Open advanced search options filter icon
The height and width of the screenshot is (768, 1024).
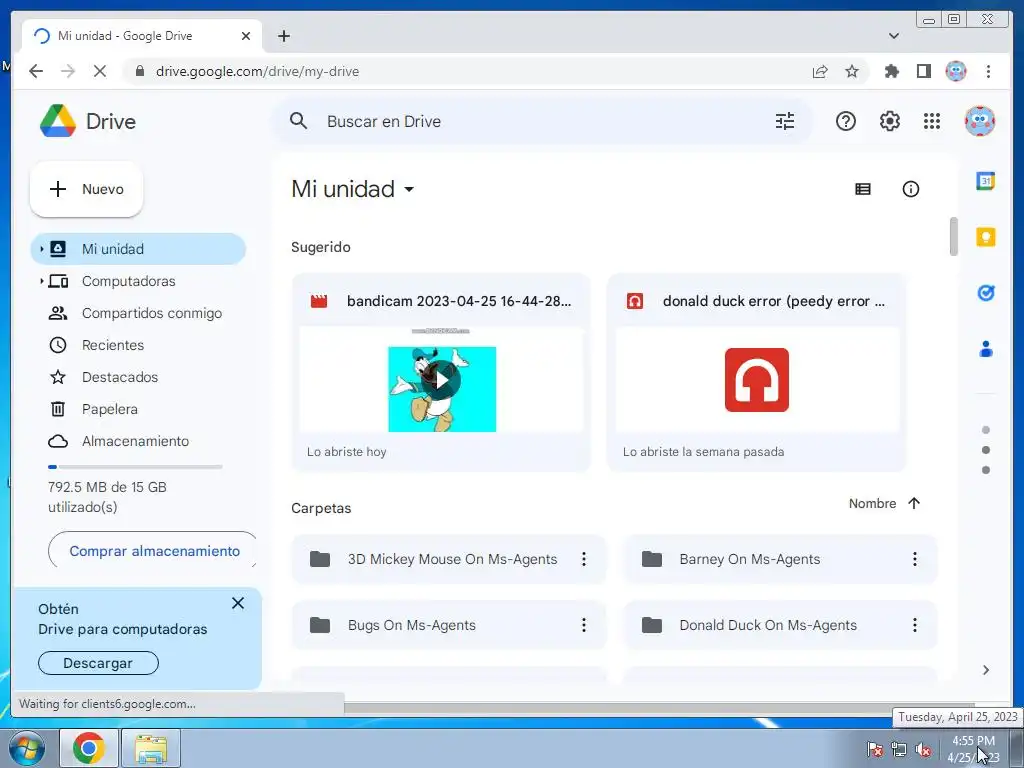[x=784, y=121]
